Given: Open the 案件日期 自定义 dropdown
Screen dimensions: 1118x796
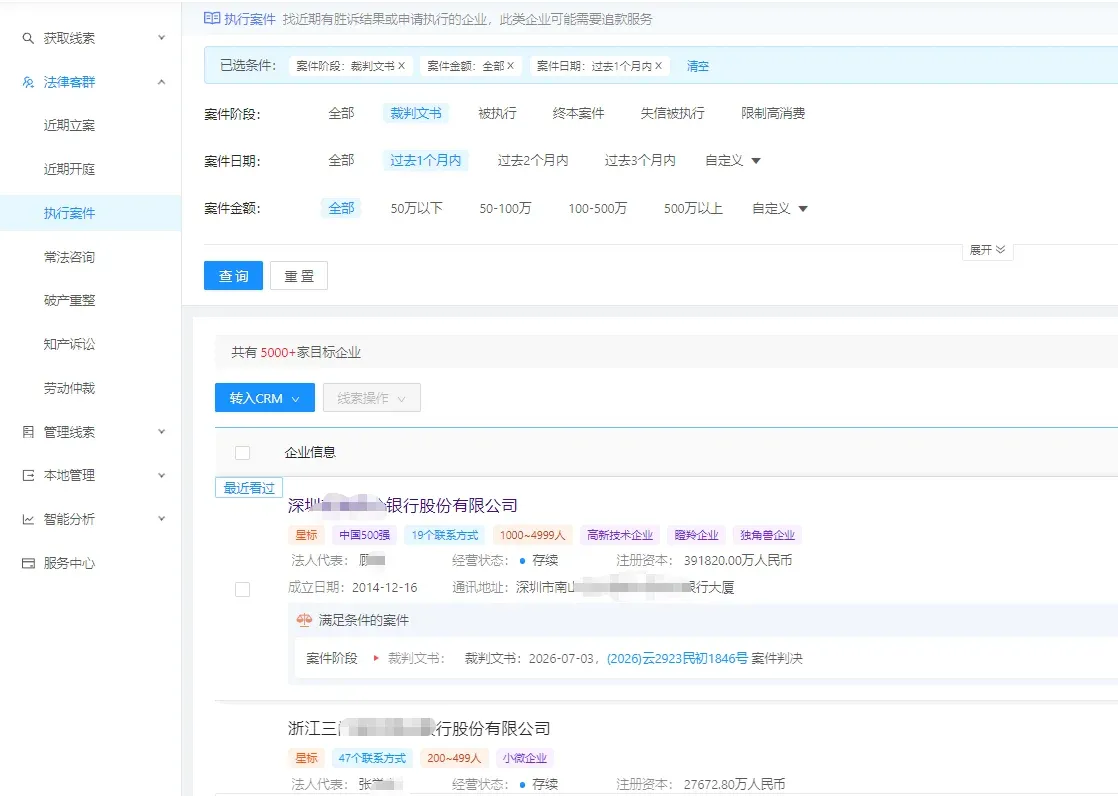Looking at the screenshot, I should point(732,160).
